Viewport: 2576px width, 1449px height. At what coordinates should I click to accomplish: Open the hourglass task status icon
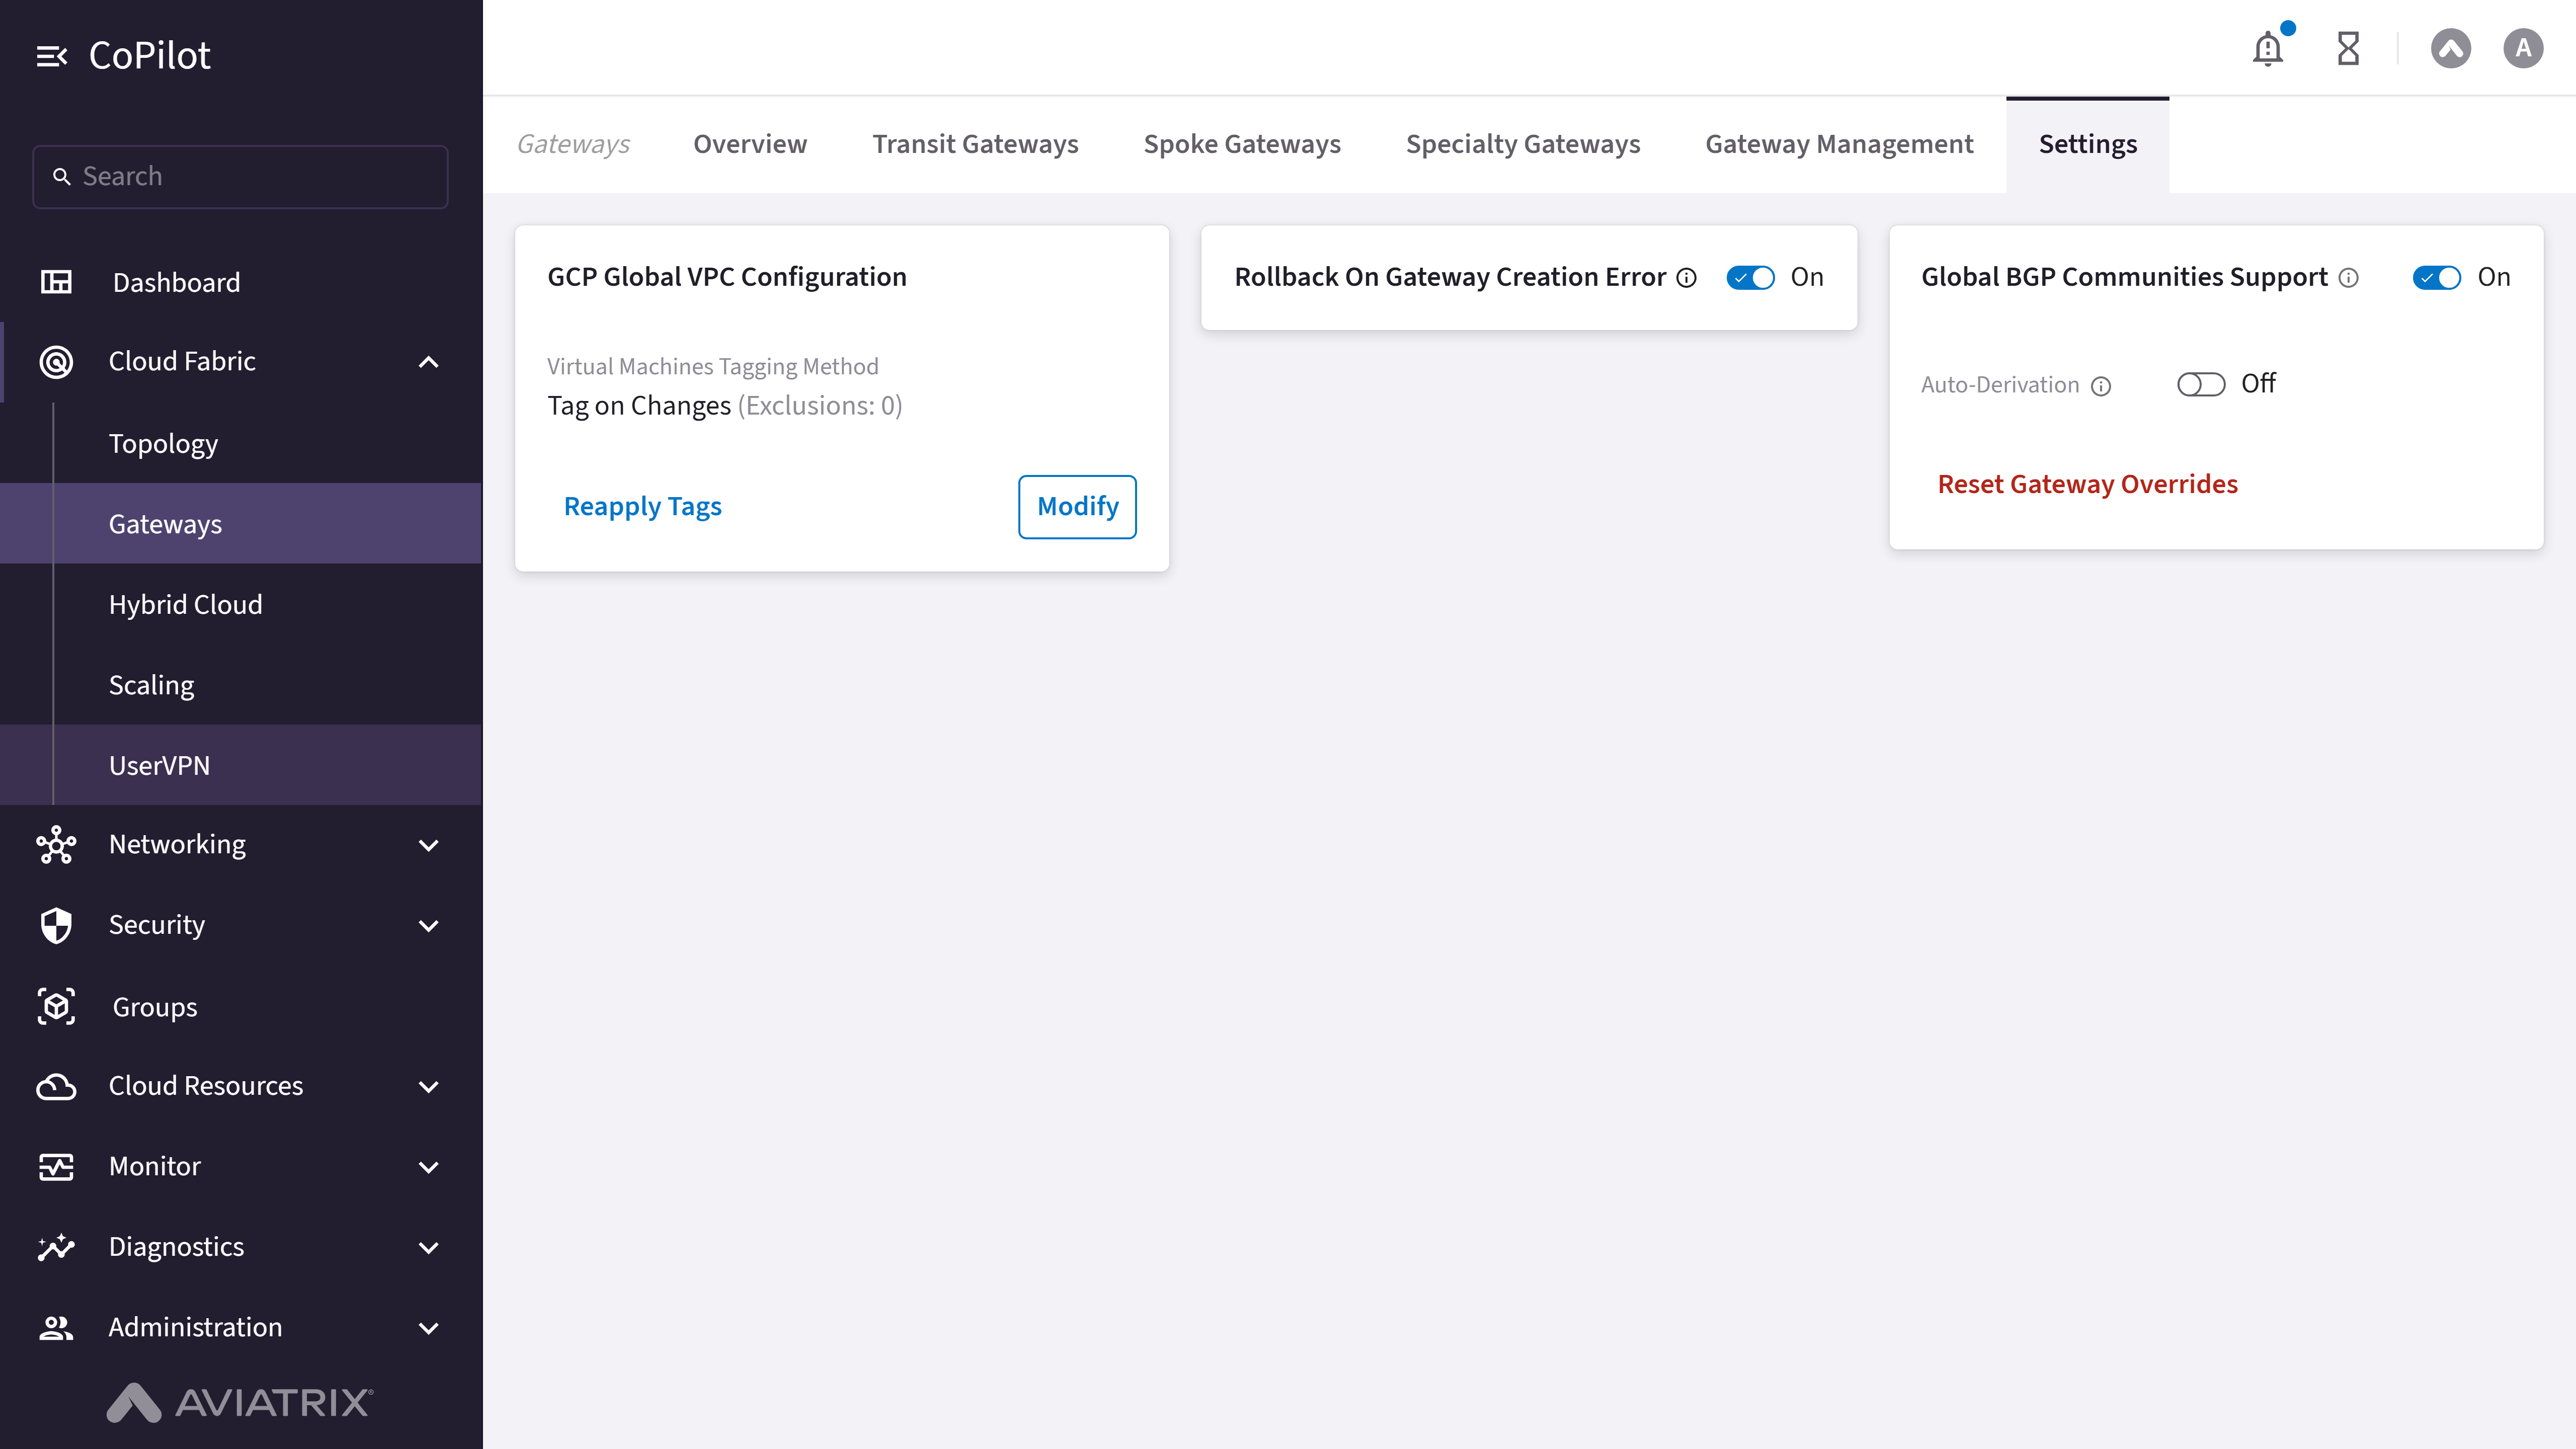click(x=2348, y=48)
